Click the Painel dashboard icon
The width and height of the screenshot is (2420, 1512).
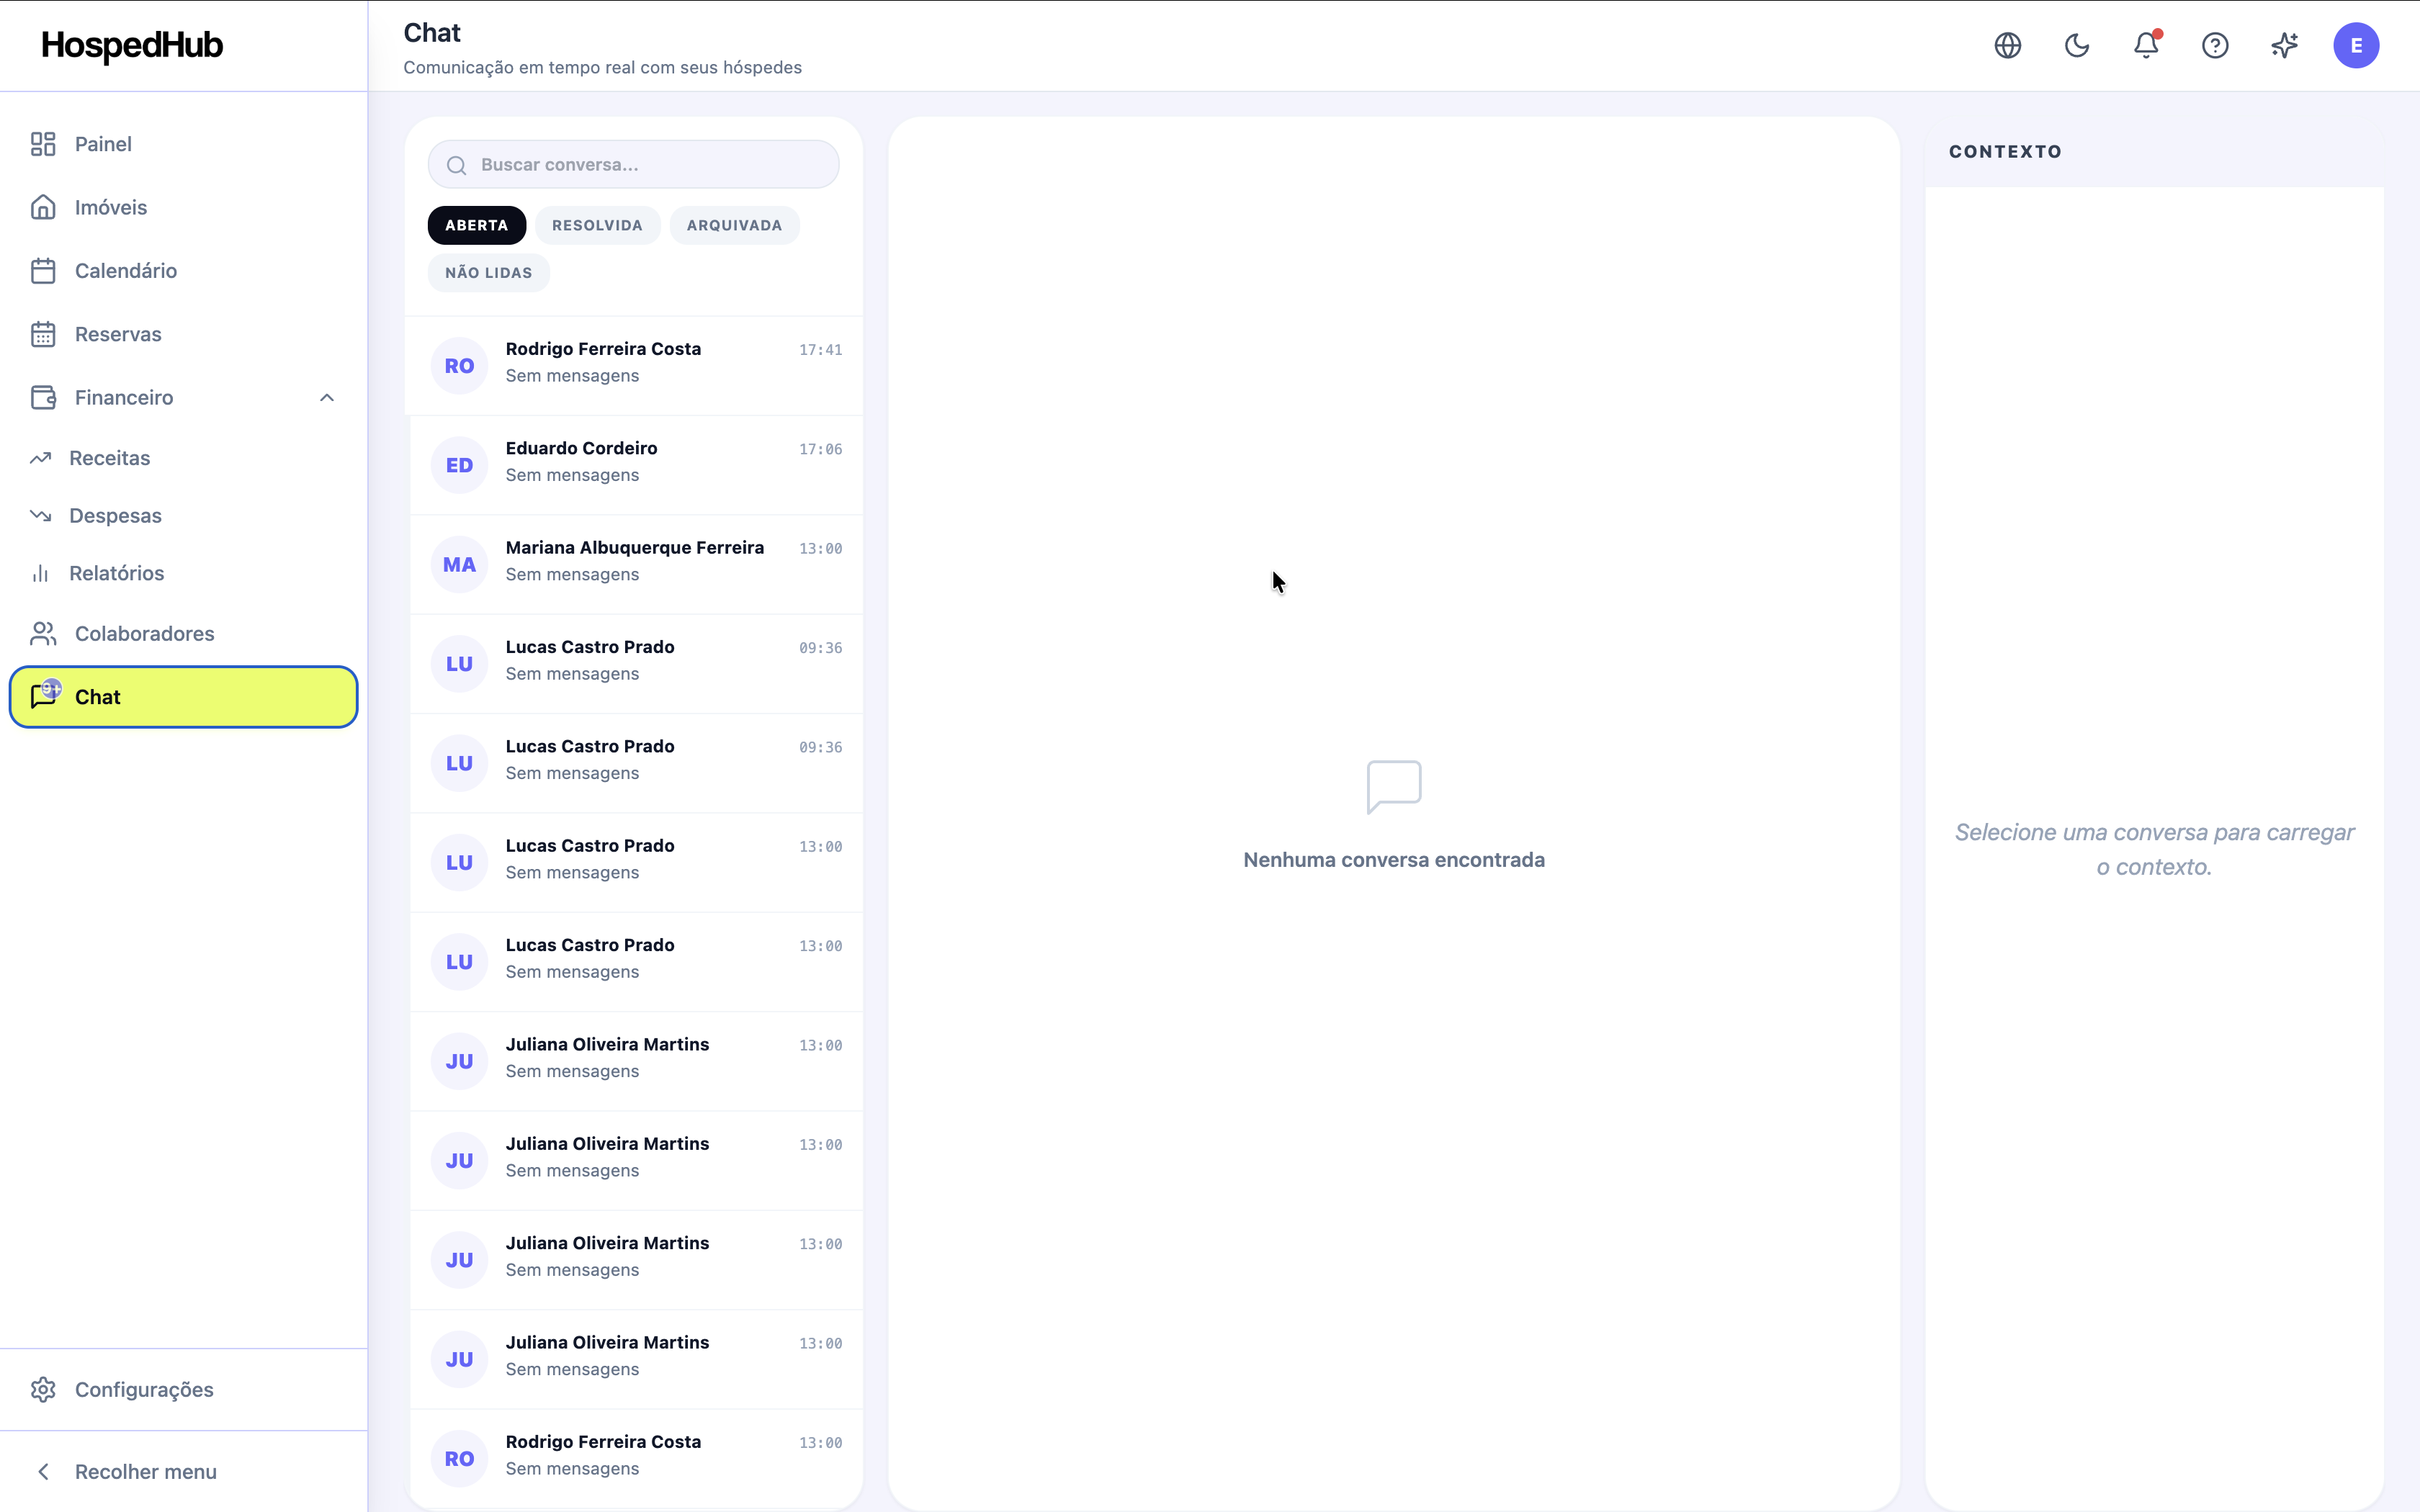pyautogui.click(x=43, y=144)
